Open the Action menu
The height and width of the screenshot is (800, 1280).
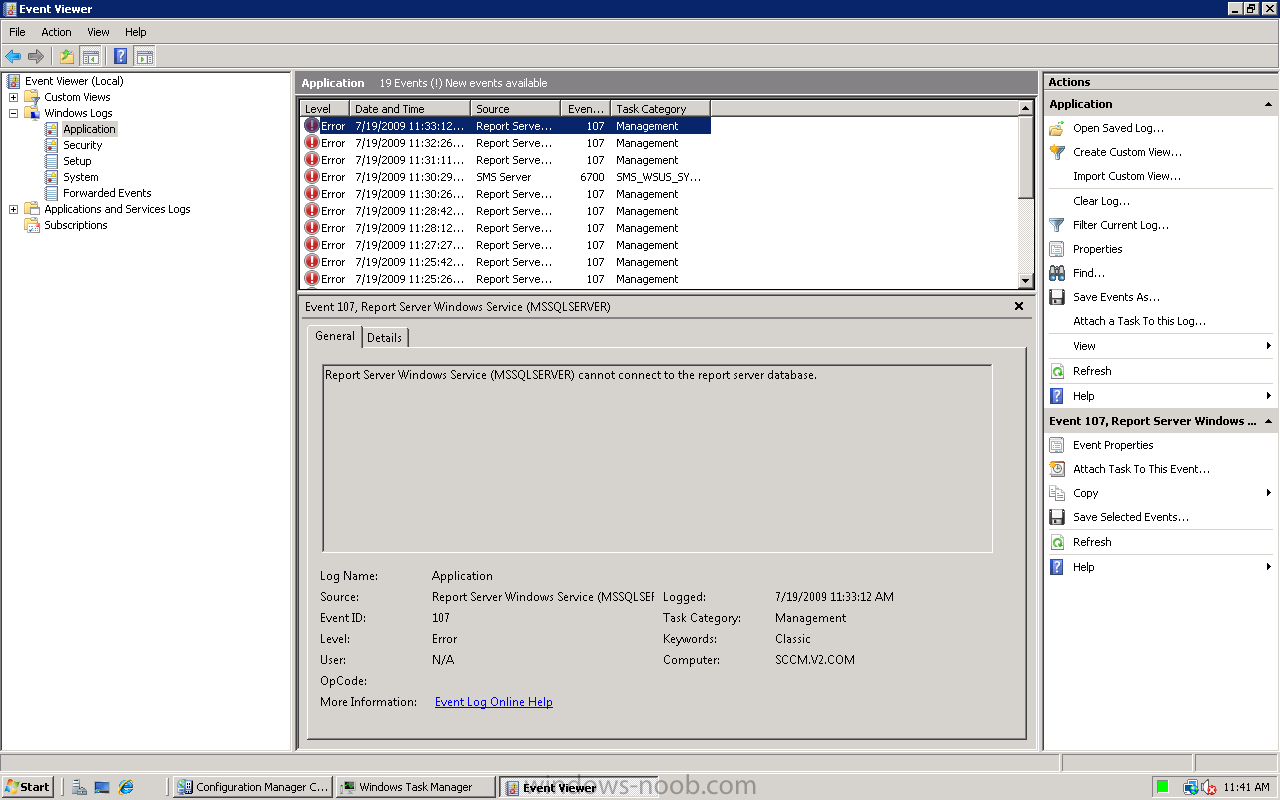pos(56,32)
